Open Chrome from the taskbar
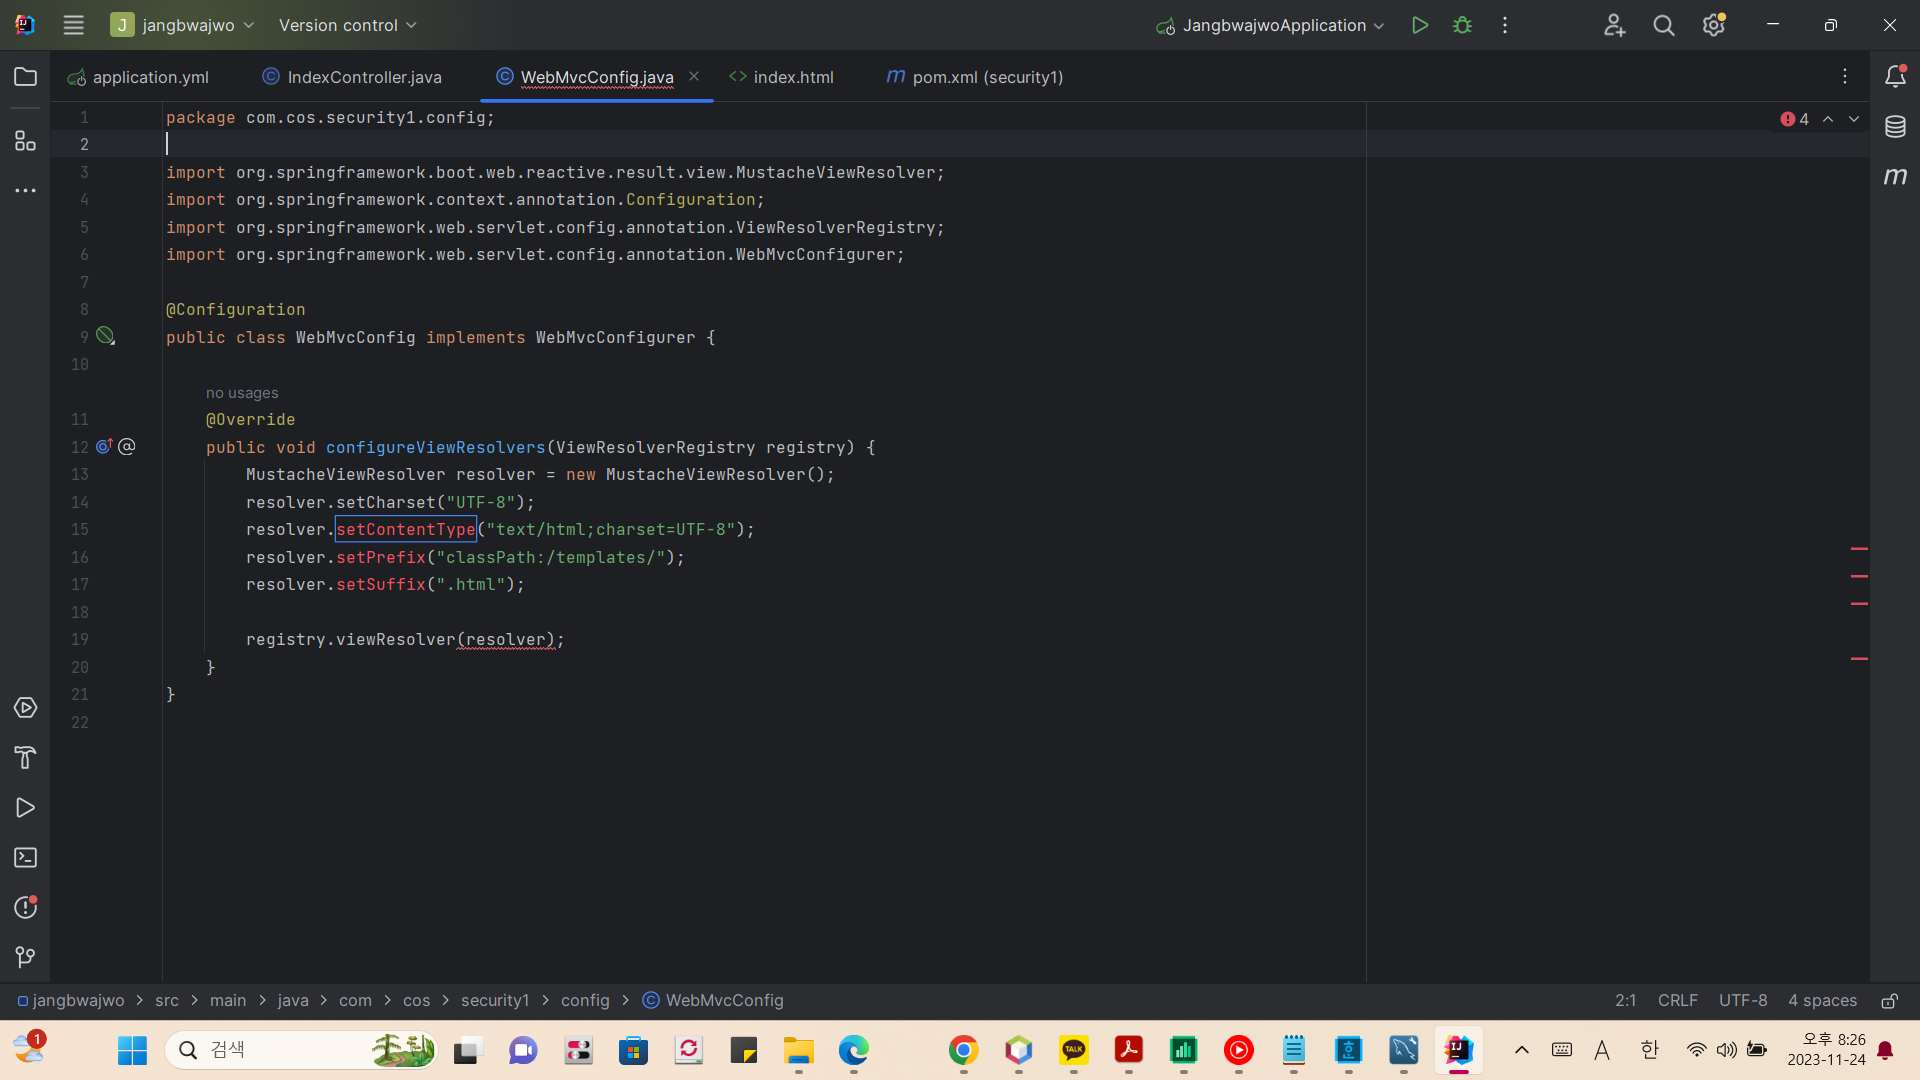 pyautogui.click(x=963, y=1050)
